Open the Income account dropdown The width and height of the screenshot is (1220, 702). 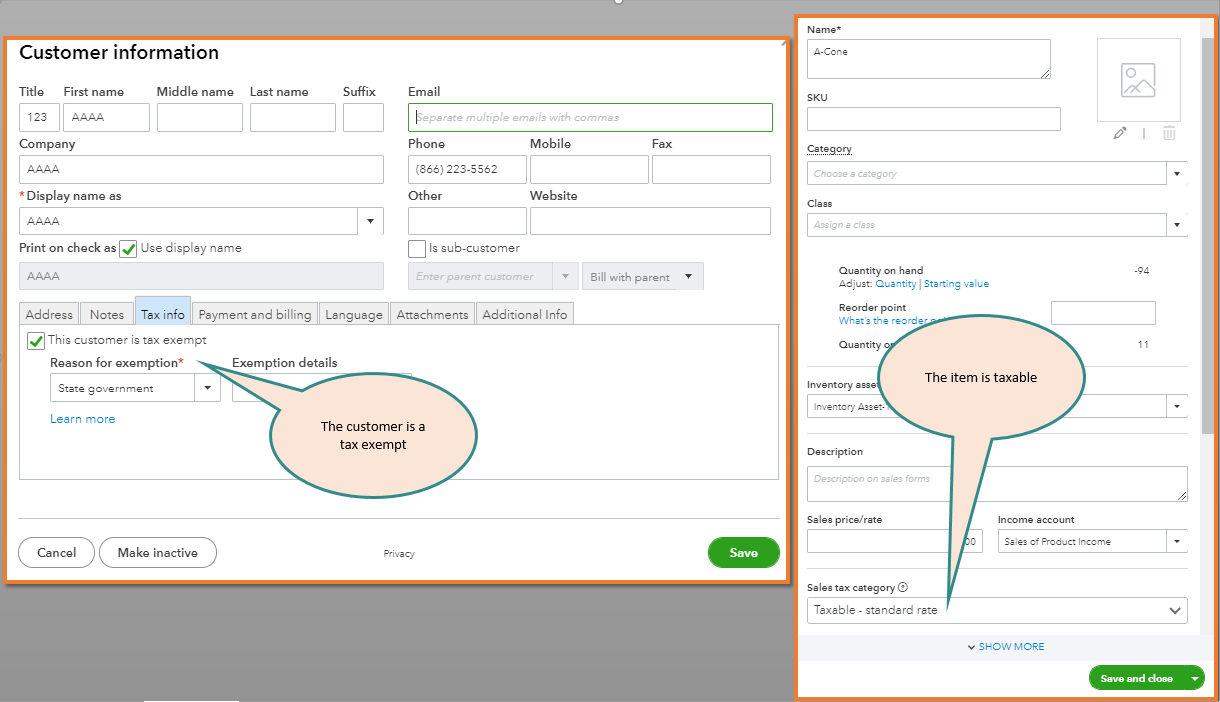(x=1177, y=541)
